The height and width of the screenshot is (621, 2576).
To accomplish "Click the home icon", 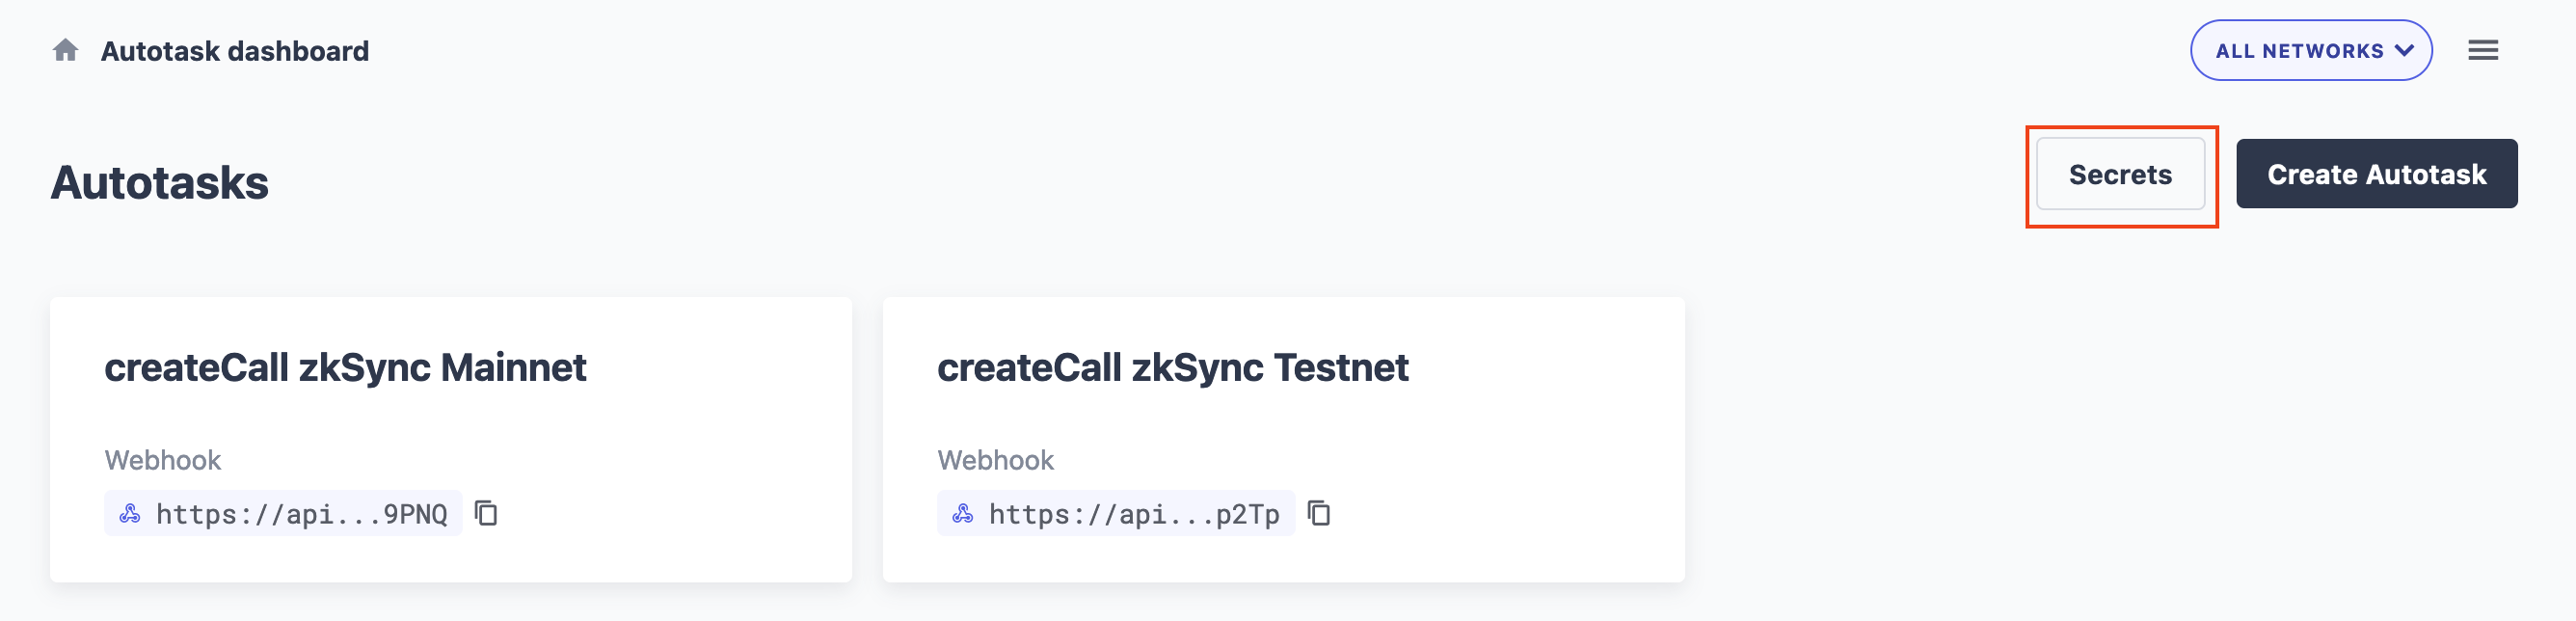I will tap(65, 50).
